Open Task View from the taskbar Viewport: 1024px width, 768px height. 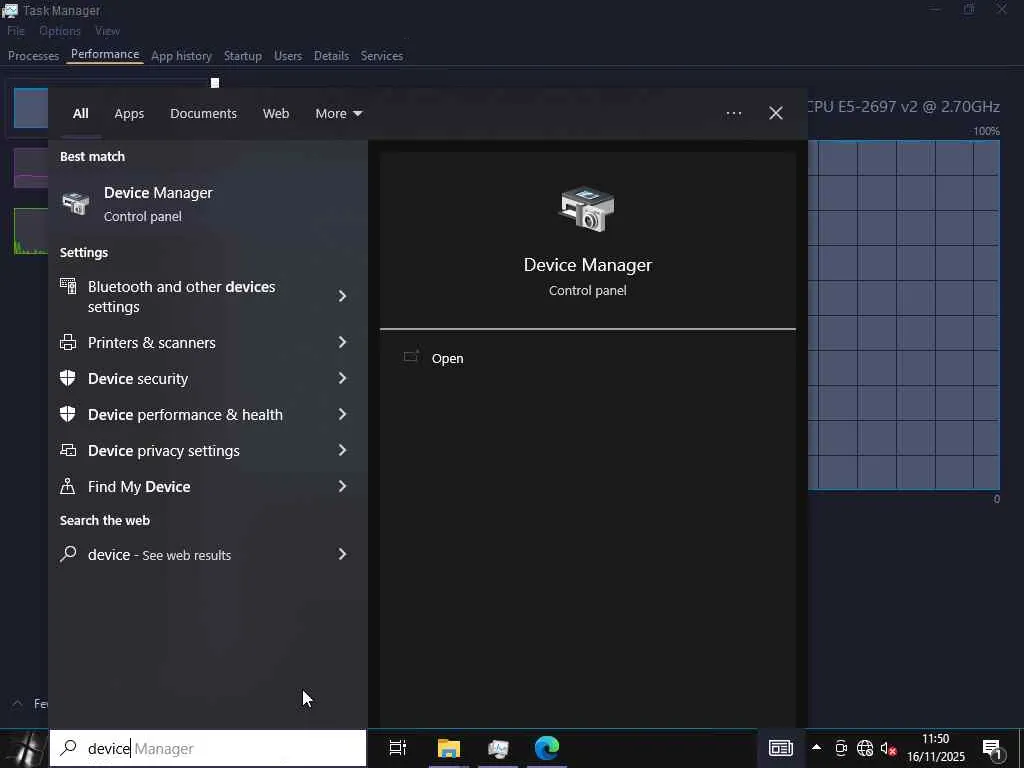[398, 748]
